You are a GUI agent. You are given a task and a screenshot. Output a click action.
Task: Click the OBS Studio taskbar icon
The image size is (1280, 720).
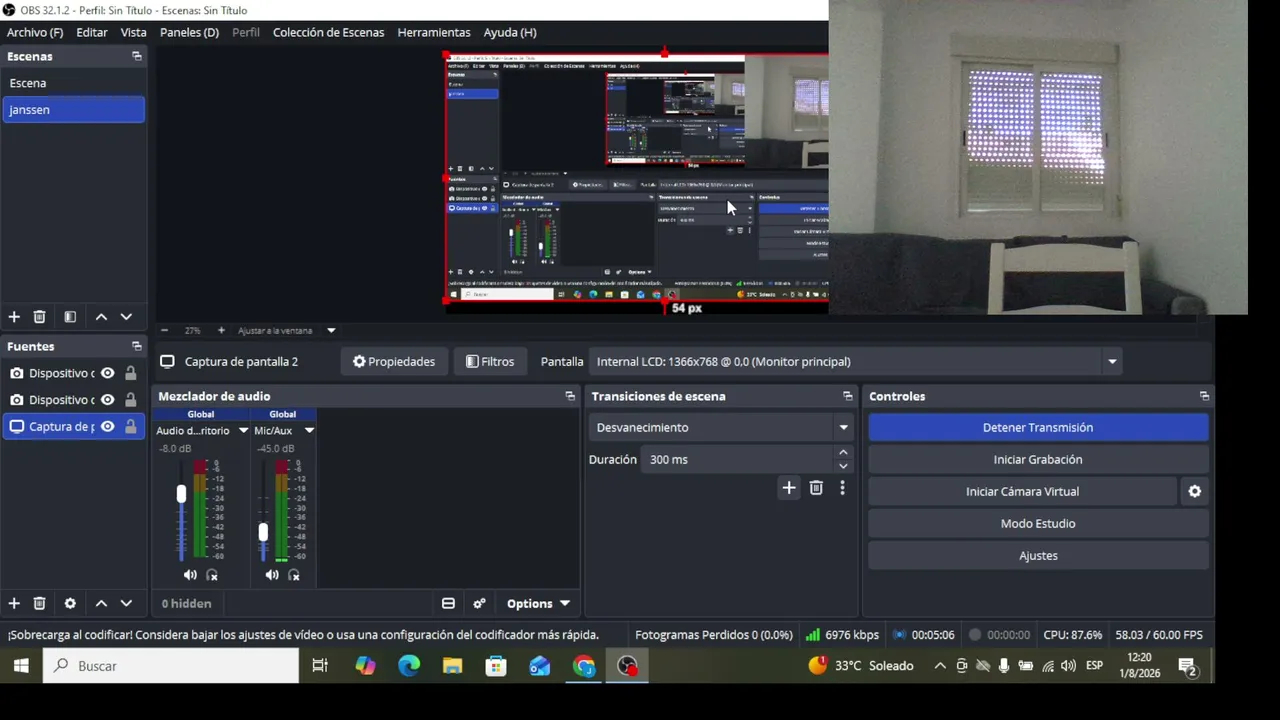627,666
